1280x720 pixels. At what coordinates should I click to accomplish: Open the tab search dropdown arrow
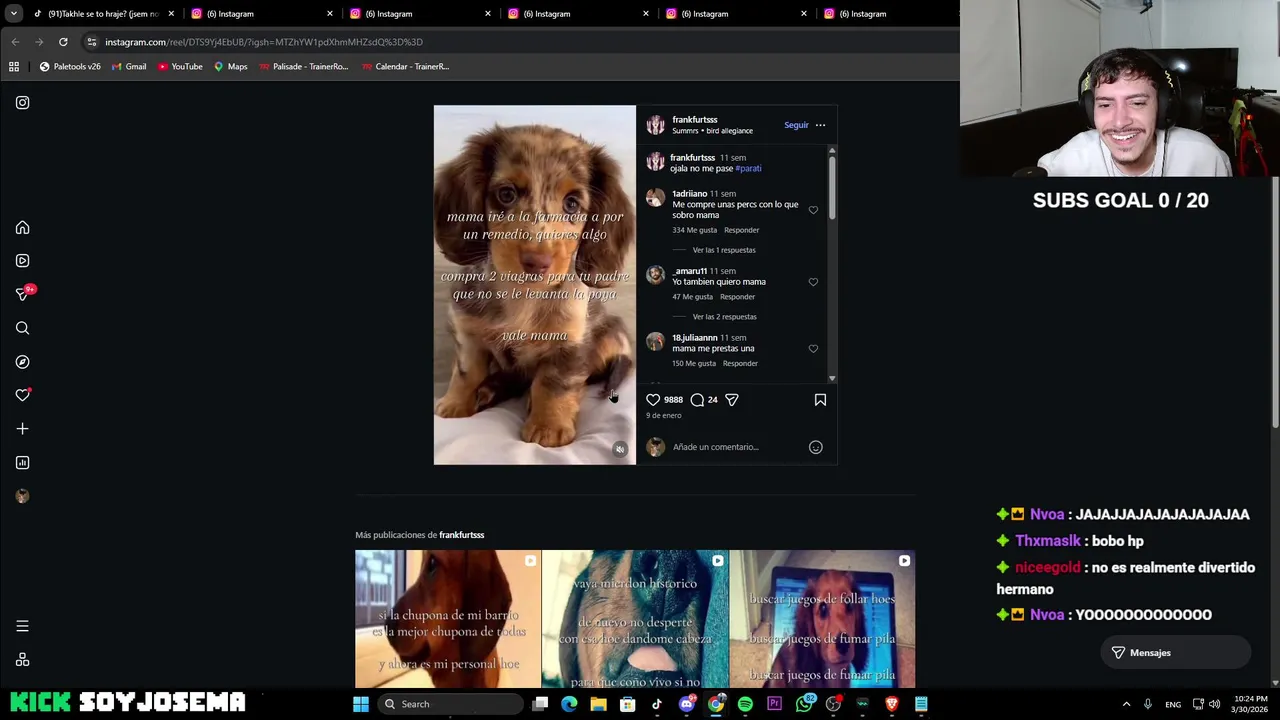(x=13, y=14)
